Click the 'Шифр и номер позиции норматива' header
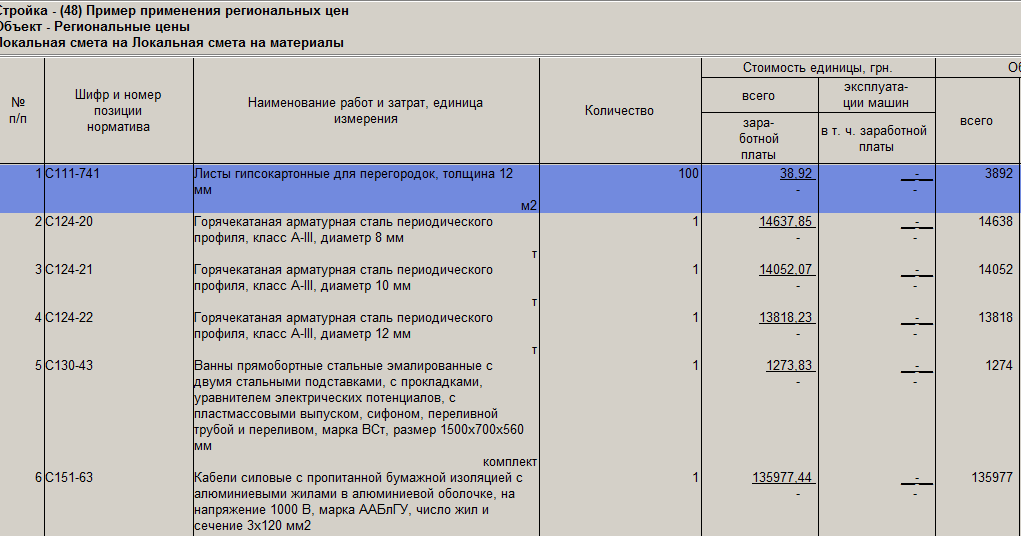 tap(118, 111)
